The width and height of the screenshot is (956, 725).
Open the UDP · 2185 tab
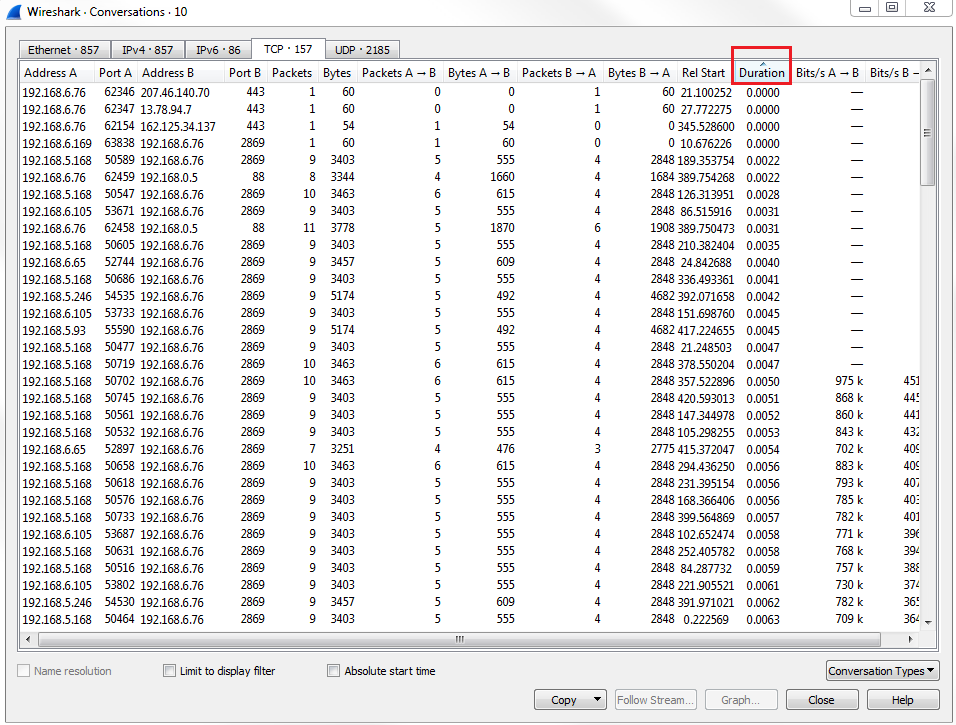[x=361, y=50]
